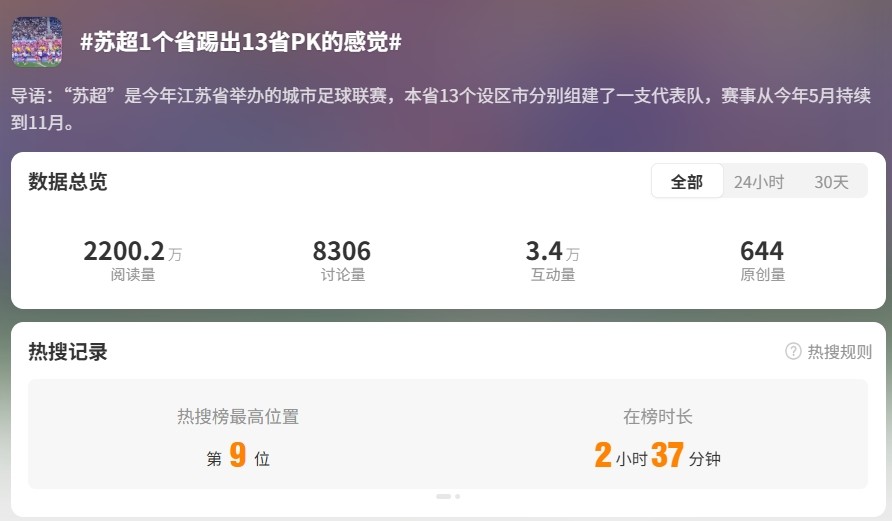892x521 pixels.
Task: Click the 8306 讨论量 statistic
Action: click(x=342, y=260)
